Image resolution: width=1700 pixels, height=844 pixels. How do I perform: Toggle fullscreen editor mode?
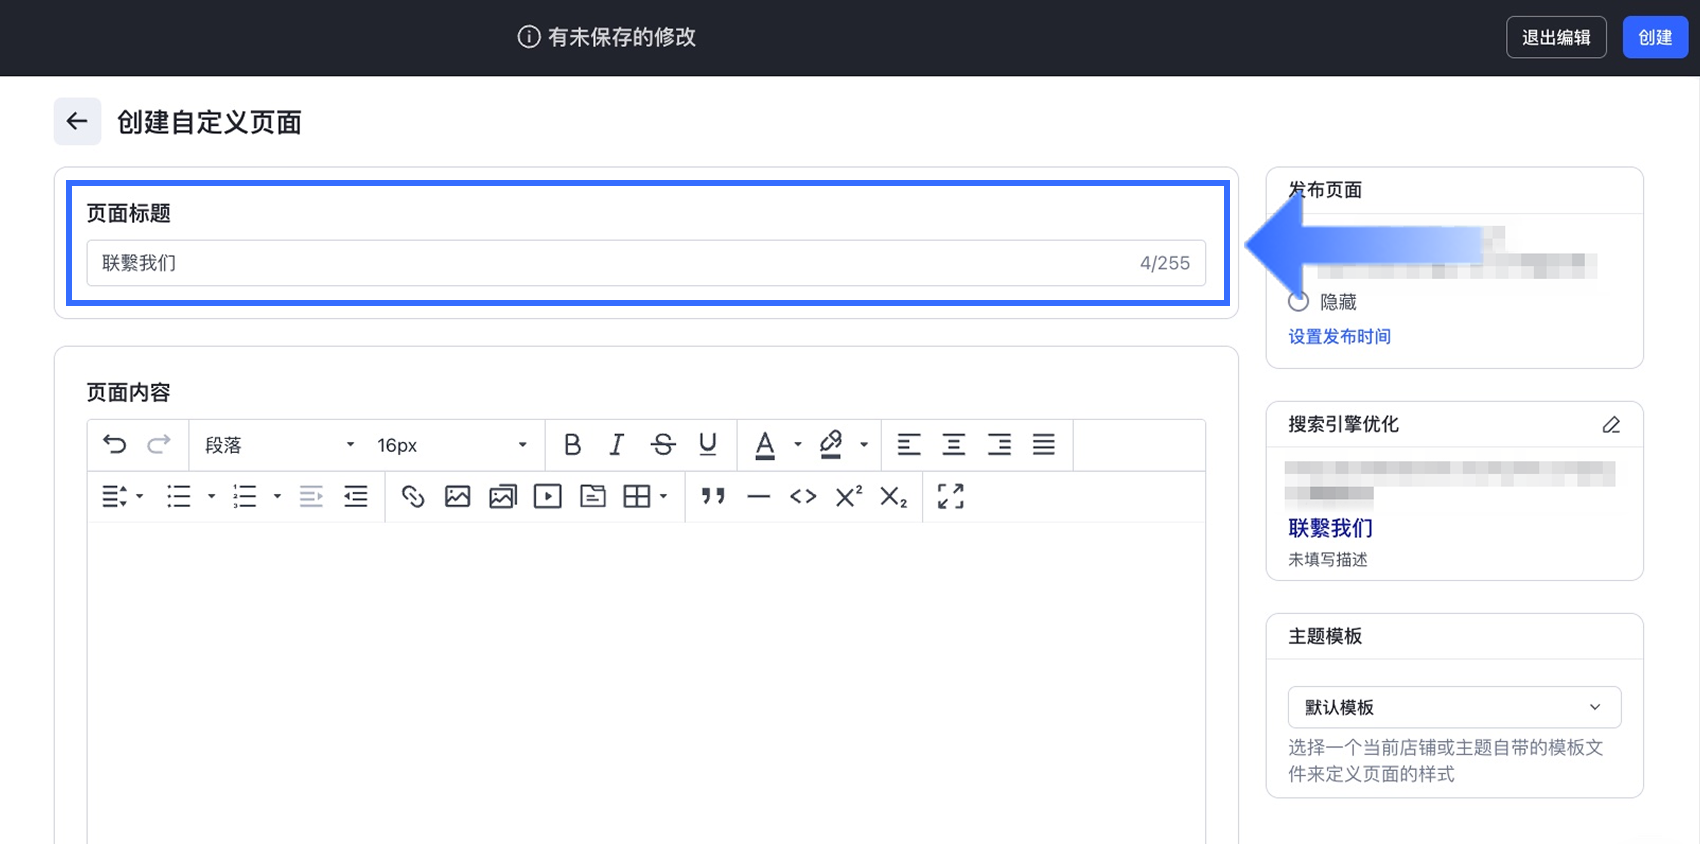click(x=951, y=496)
